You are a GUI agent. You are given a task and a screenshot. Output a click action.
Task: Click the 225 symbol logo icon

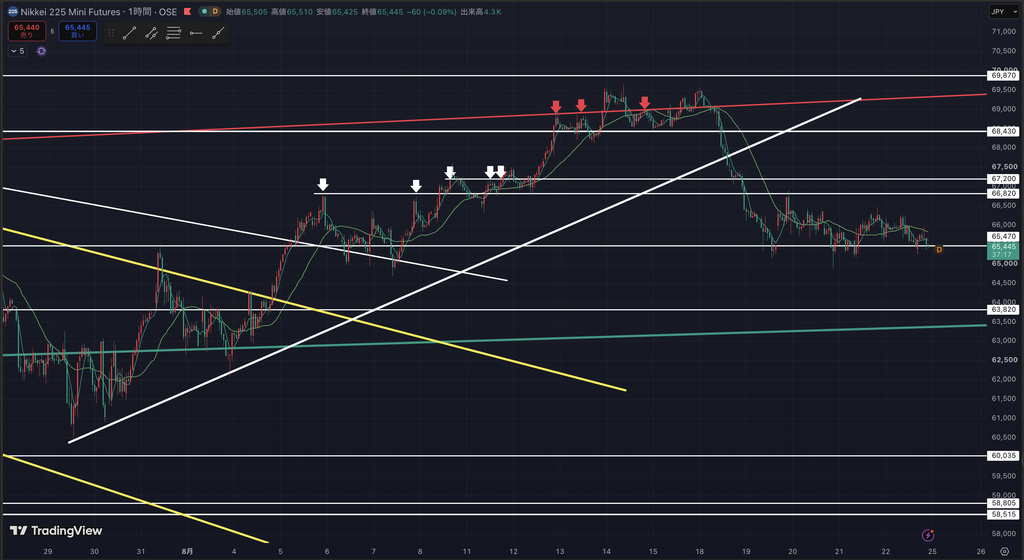click(12, 11)
